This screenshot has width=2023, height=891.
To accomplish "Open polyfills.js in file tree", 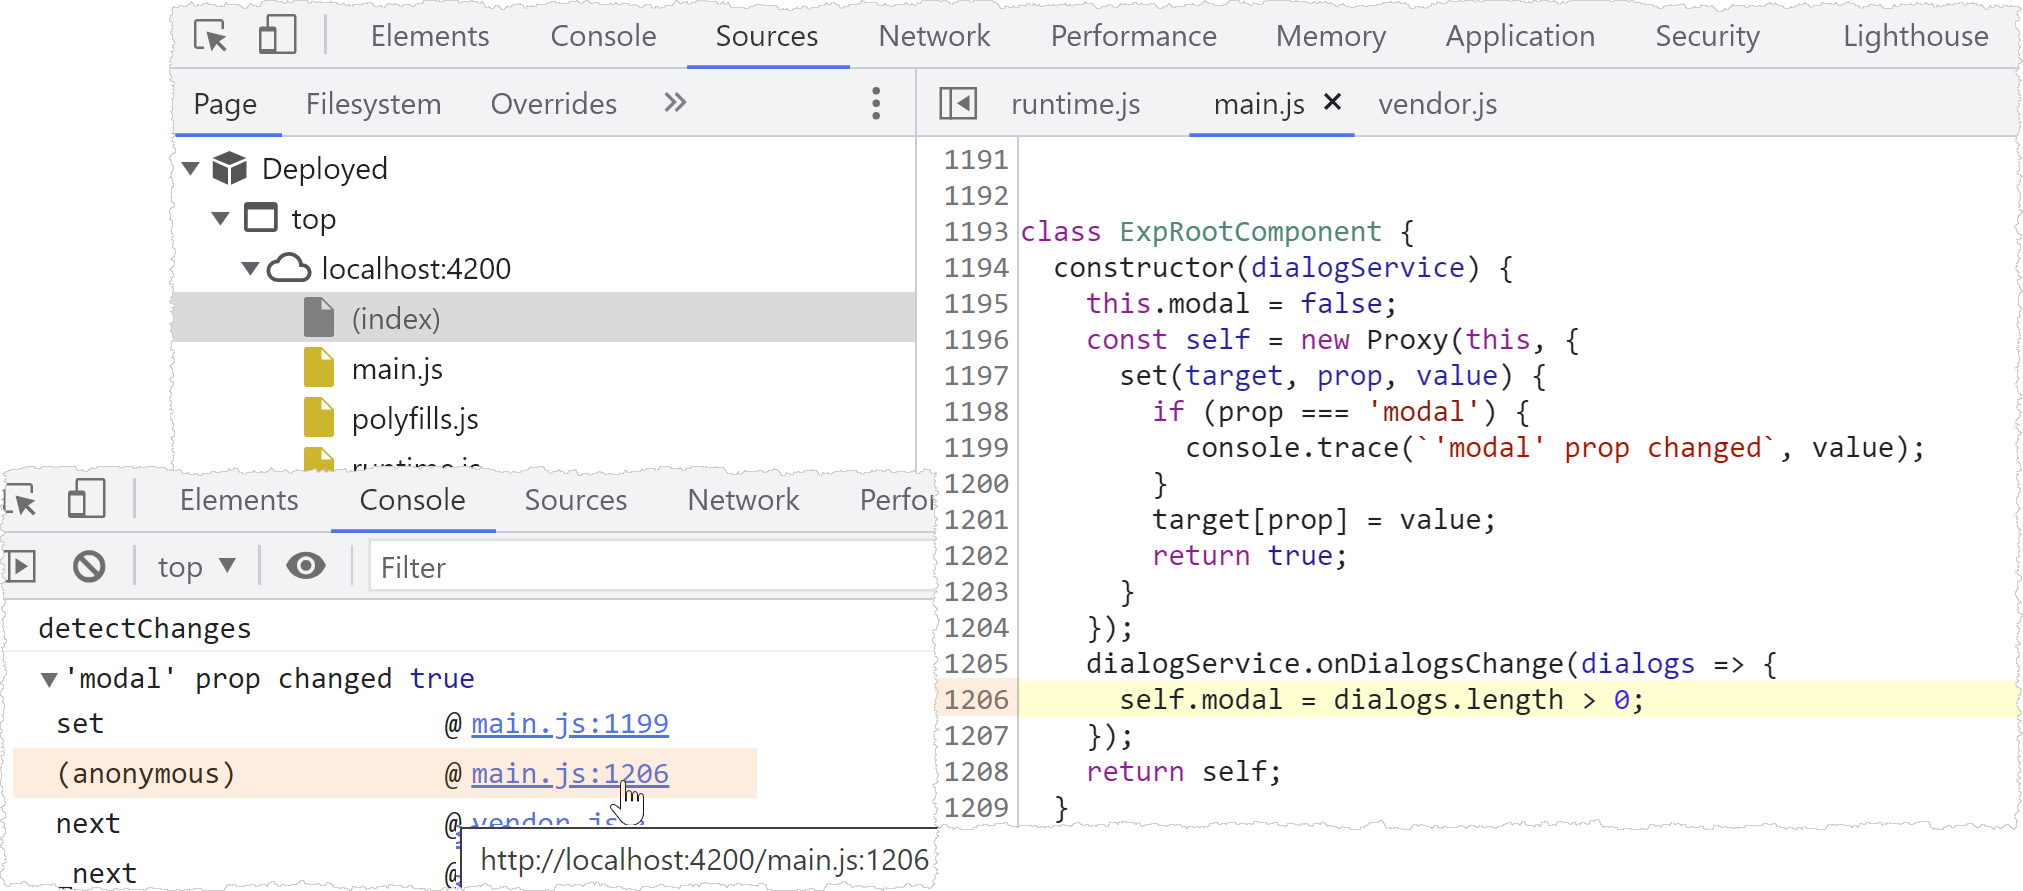I will tap(415, 419).
